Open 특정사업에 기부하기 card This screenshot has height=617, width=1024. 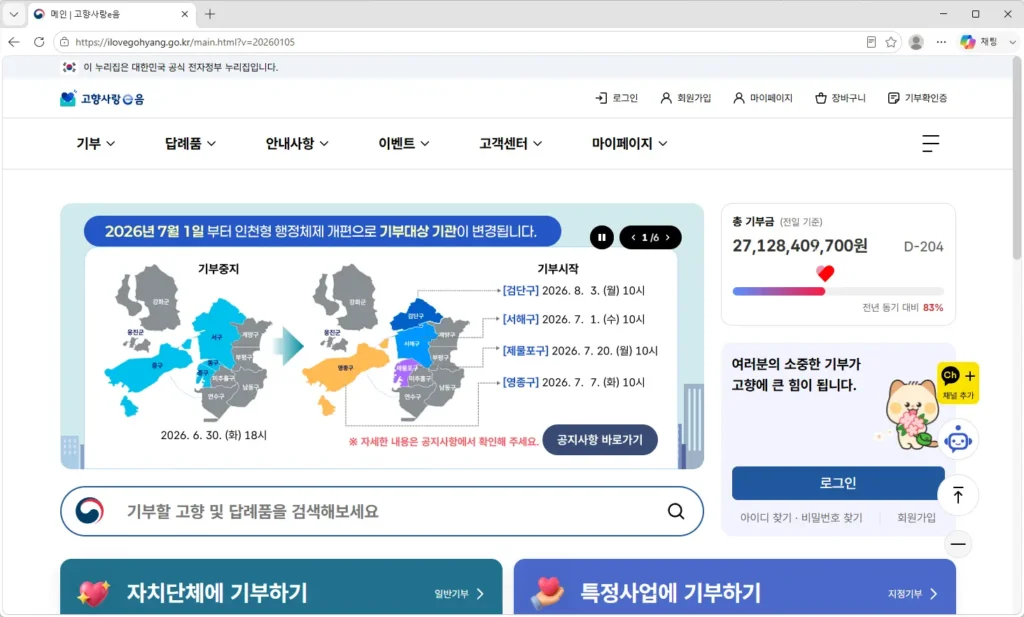[735, 587]
